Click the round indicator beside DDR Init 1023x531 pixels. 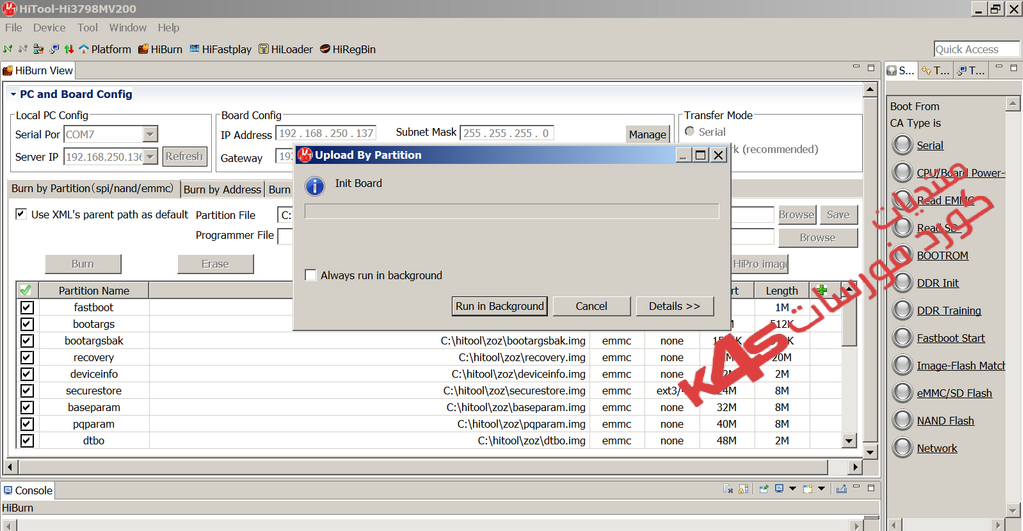902,282
